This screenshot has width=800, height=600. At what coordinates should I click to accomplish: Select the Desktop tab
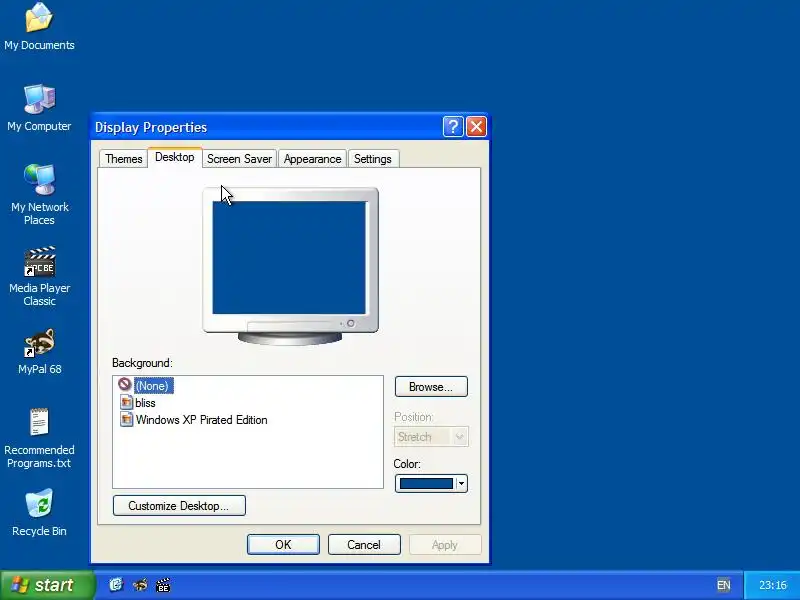pos(174,157)
